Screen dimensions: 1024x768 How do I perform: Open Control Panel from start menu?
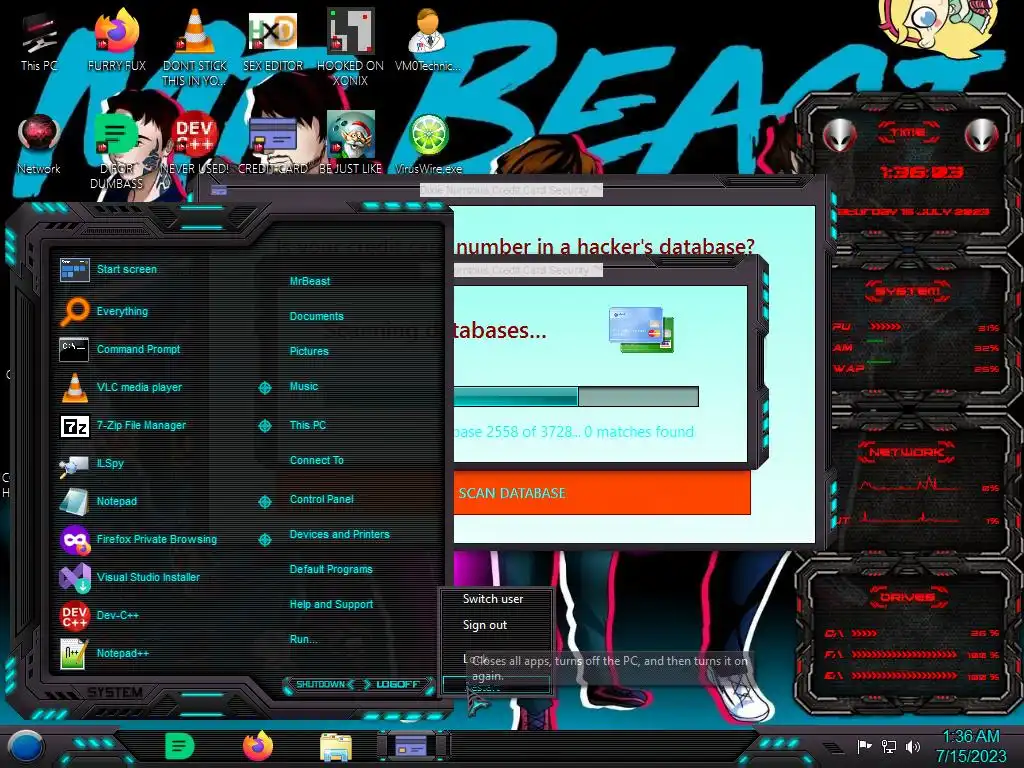[321, 499]
